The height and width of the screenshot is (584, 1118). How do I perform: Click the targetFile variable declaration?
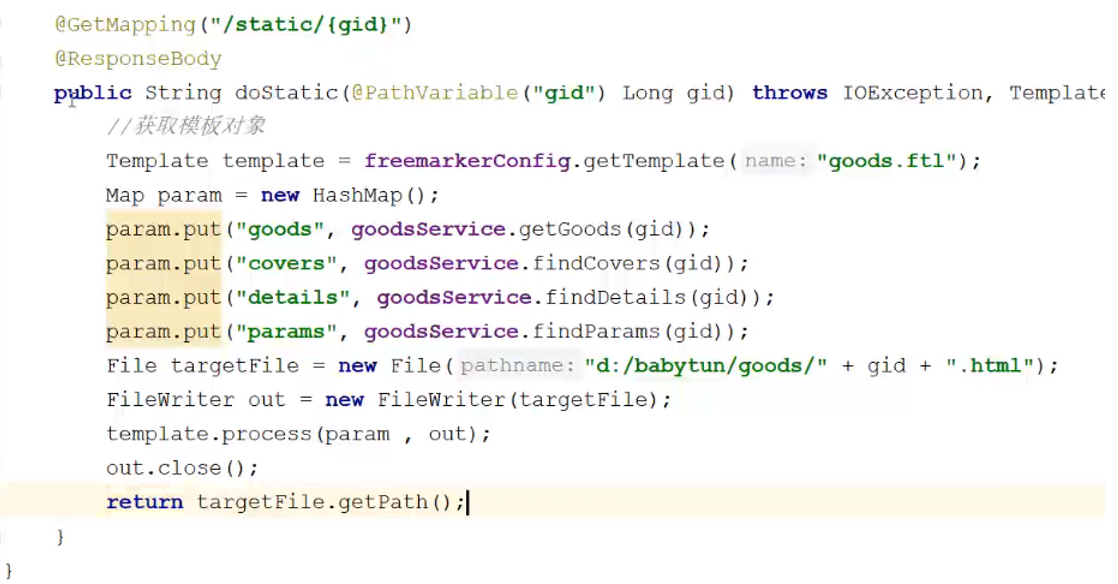235,366
